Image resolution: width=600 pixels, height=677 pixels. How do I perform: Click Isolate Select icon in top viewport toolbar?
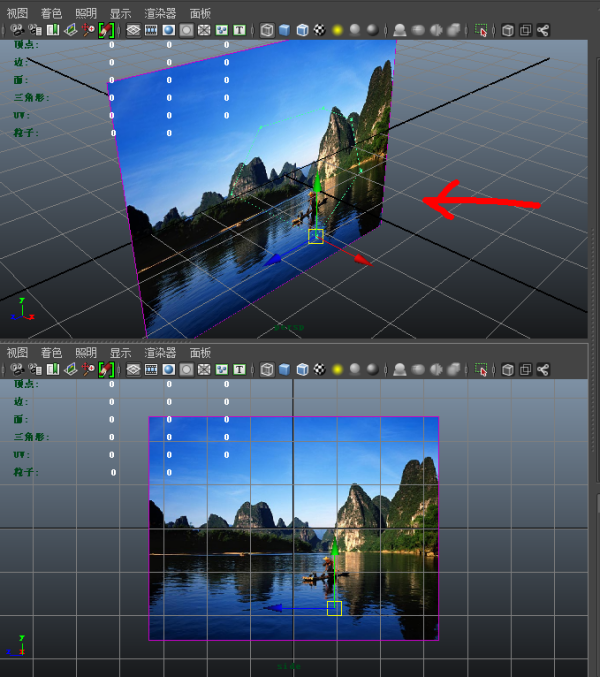click(482, 31)
